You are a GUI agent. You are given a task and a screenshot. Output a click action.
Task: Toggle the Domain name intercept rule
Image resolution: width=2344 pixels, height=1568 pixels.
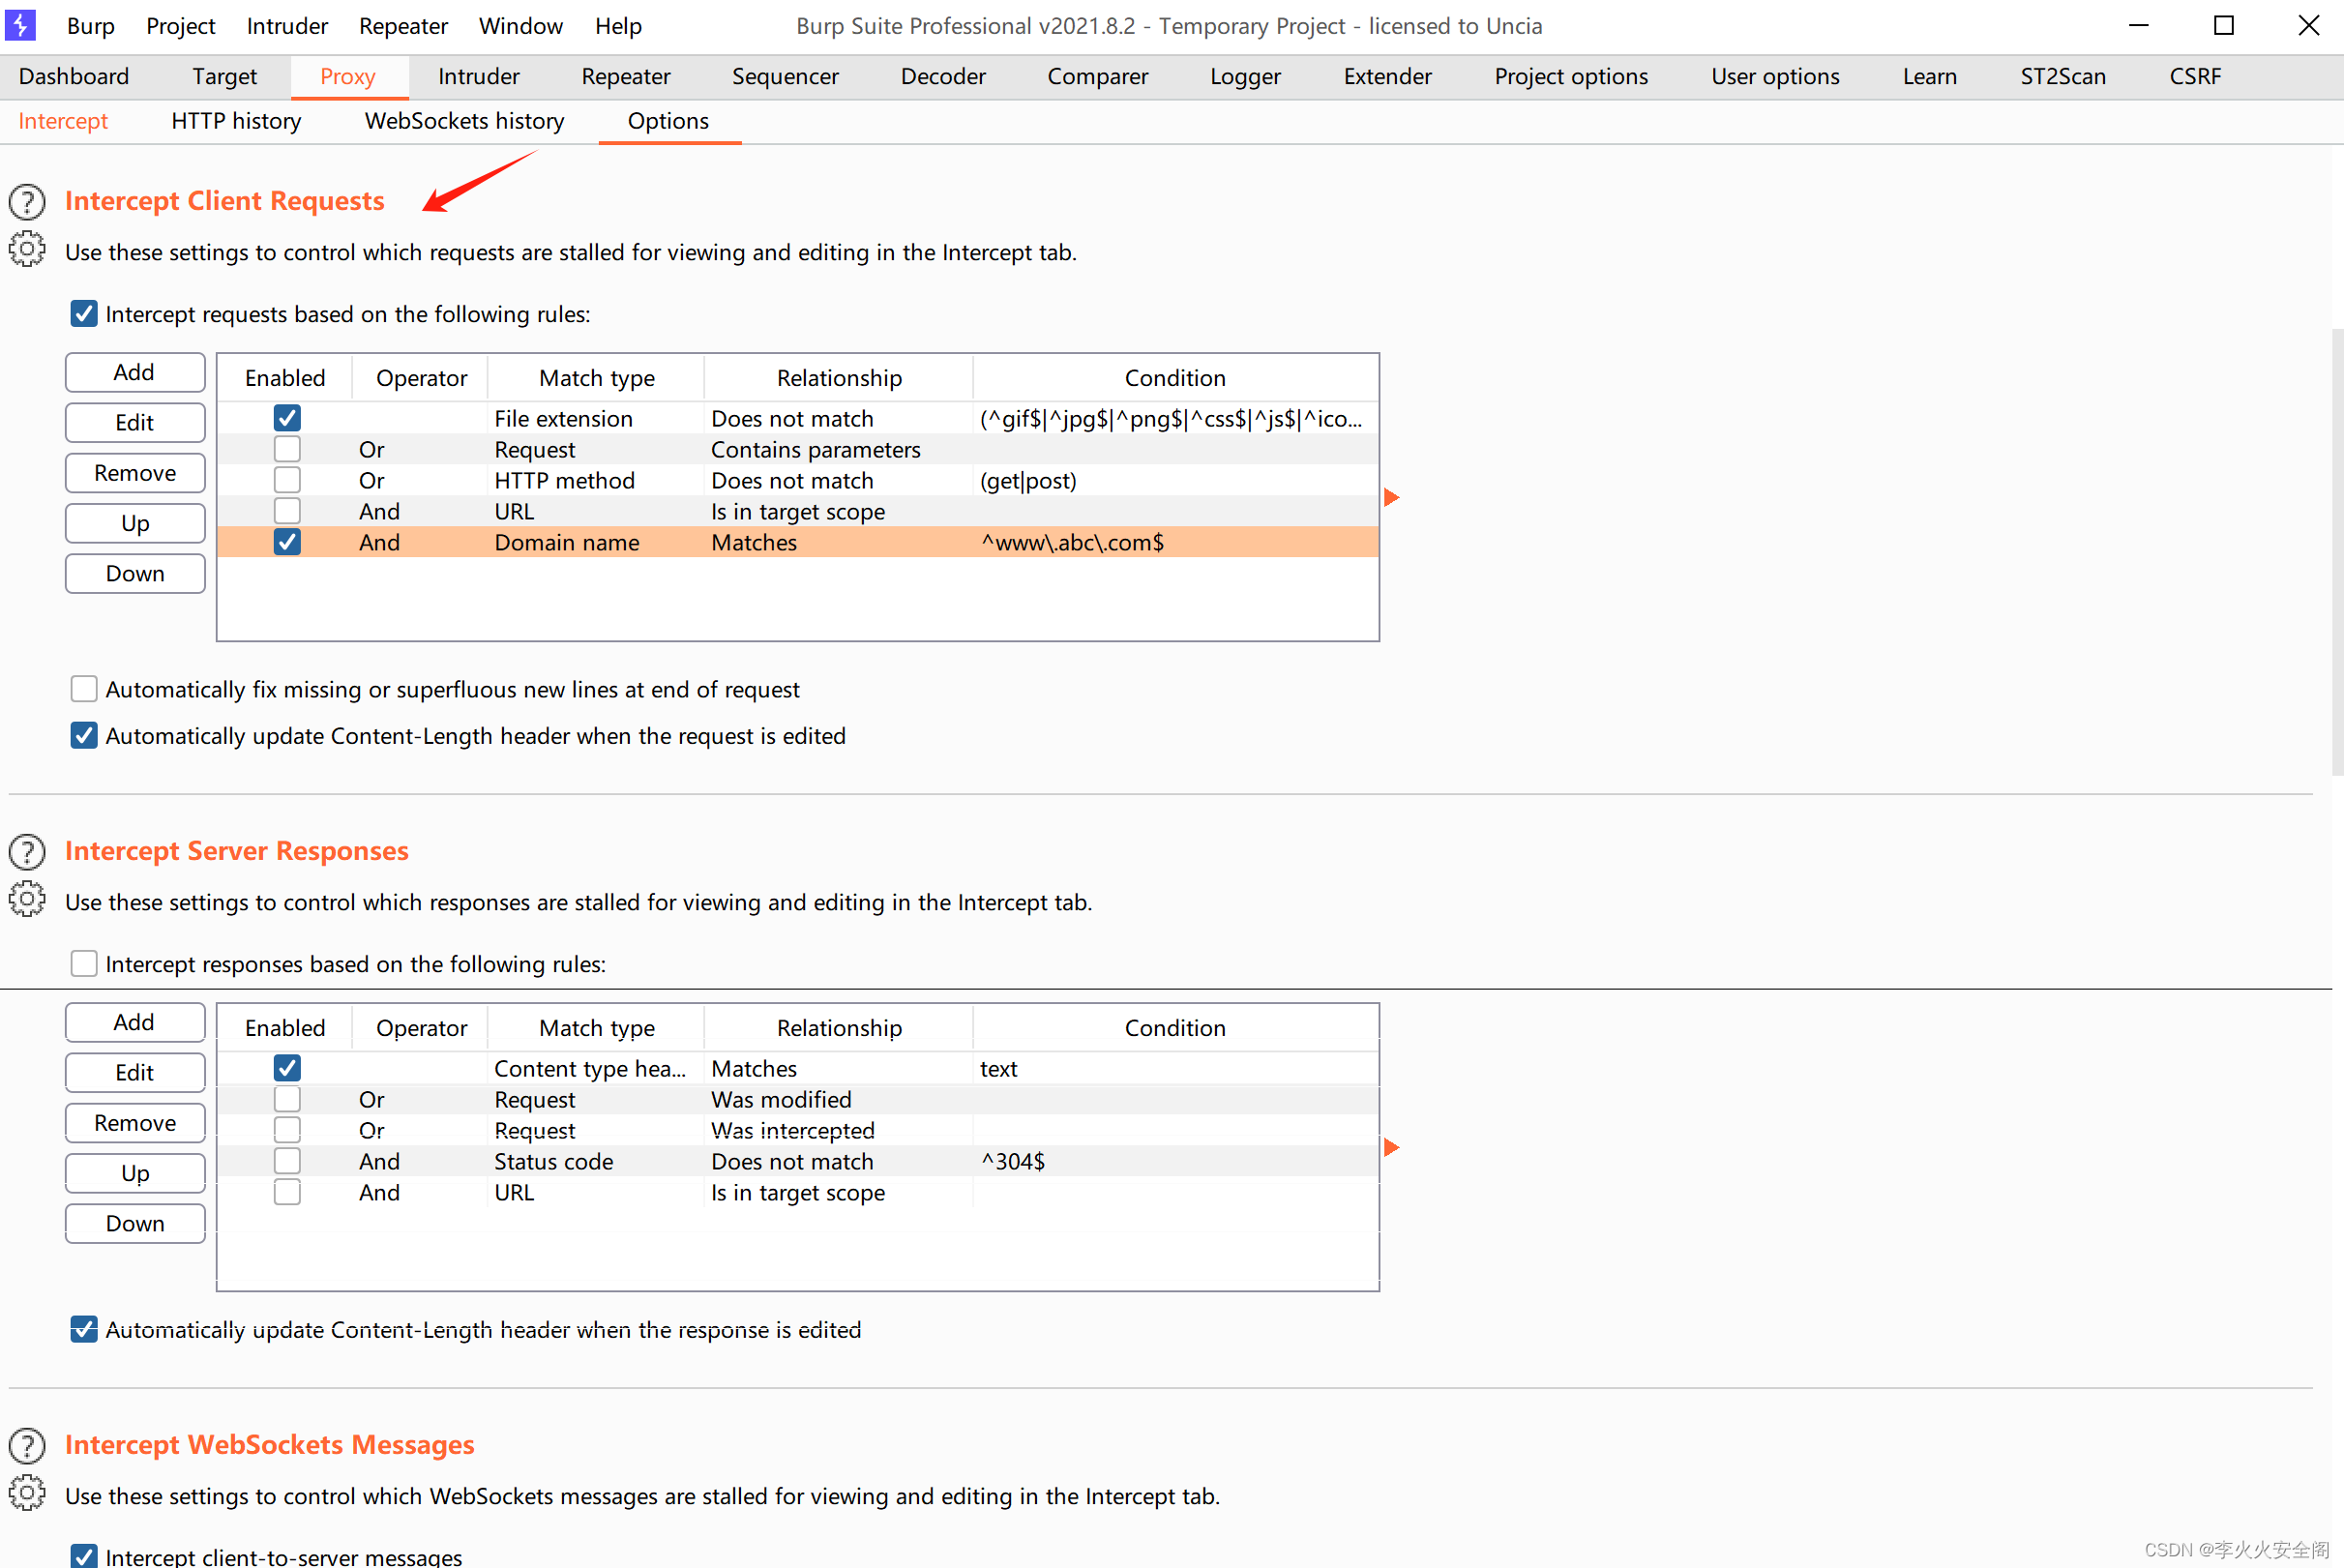285,543
